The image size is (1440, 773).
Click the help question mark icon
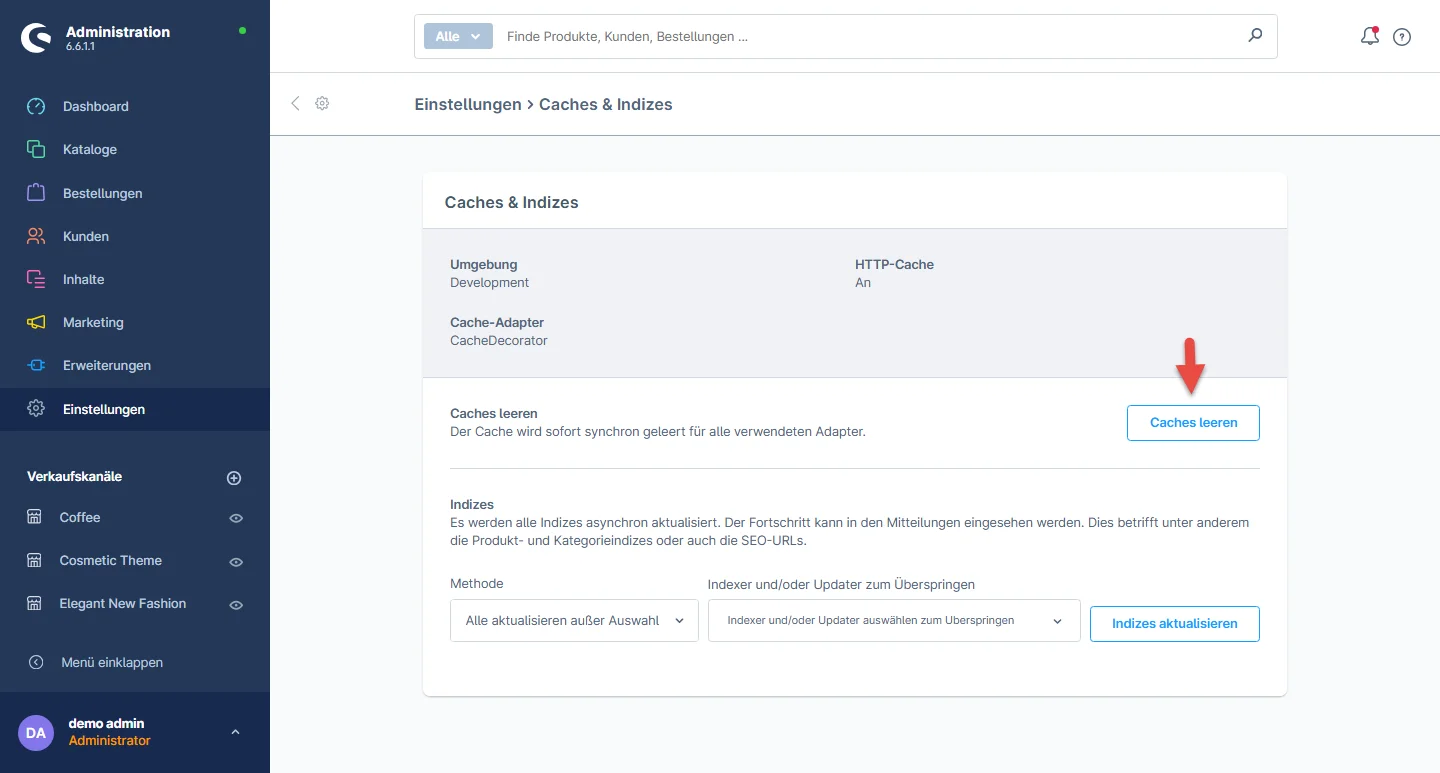(1402, 37)
